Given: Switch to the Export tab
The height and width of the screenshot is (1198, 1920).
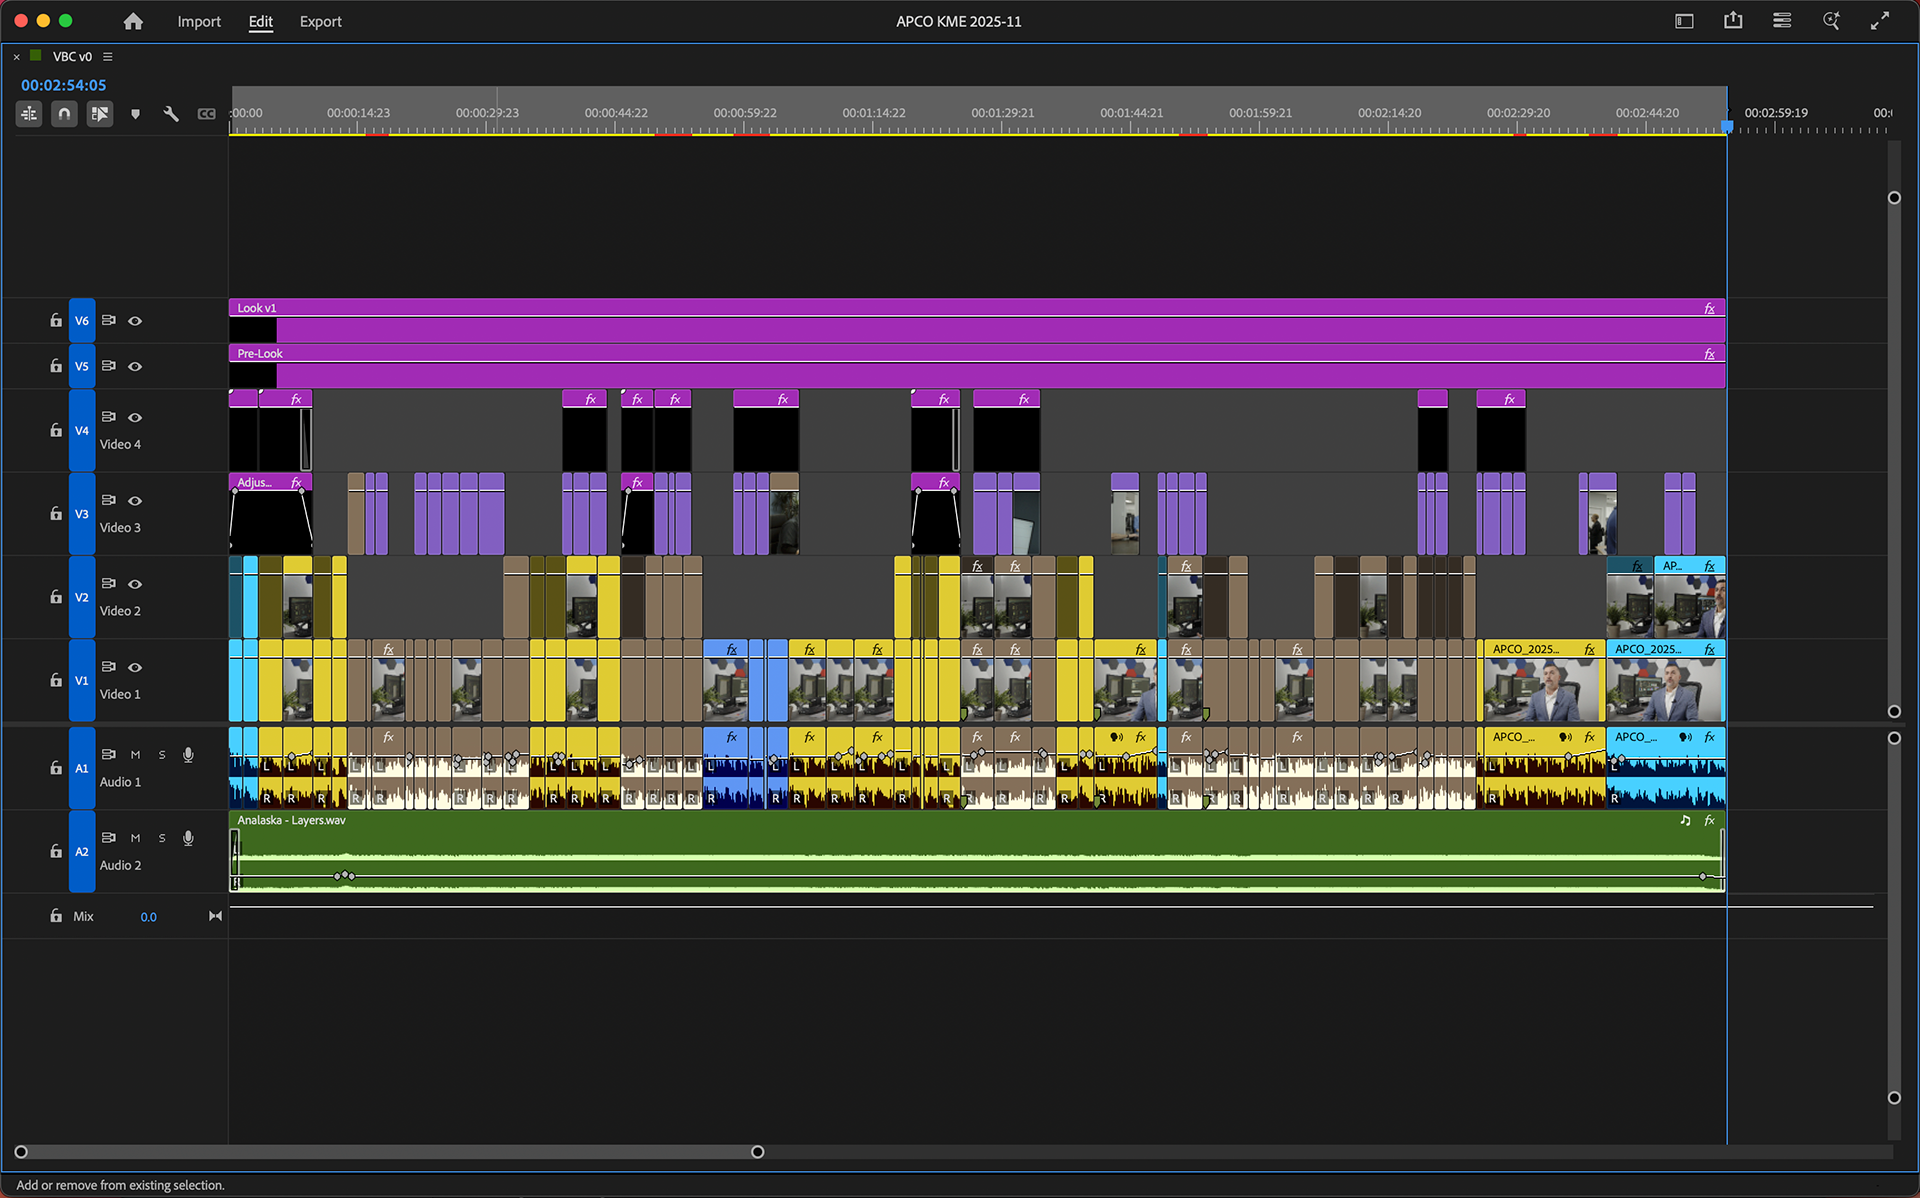Looking at the screenshot, I should (320, 21).
